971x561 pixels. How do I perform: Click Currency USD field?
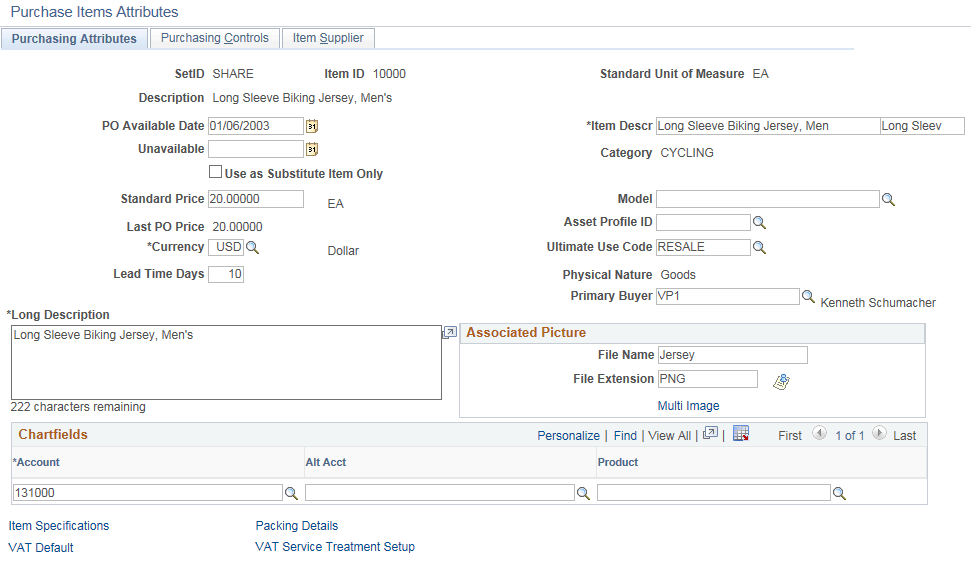[226, 247]
